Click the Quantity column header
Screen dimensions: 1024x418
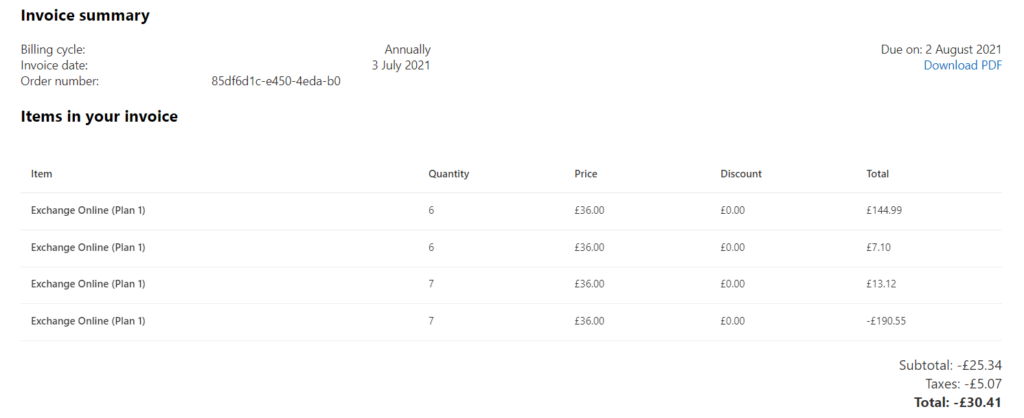tap(449, 174)
